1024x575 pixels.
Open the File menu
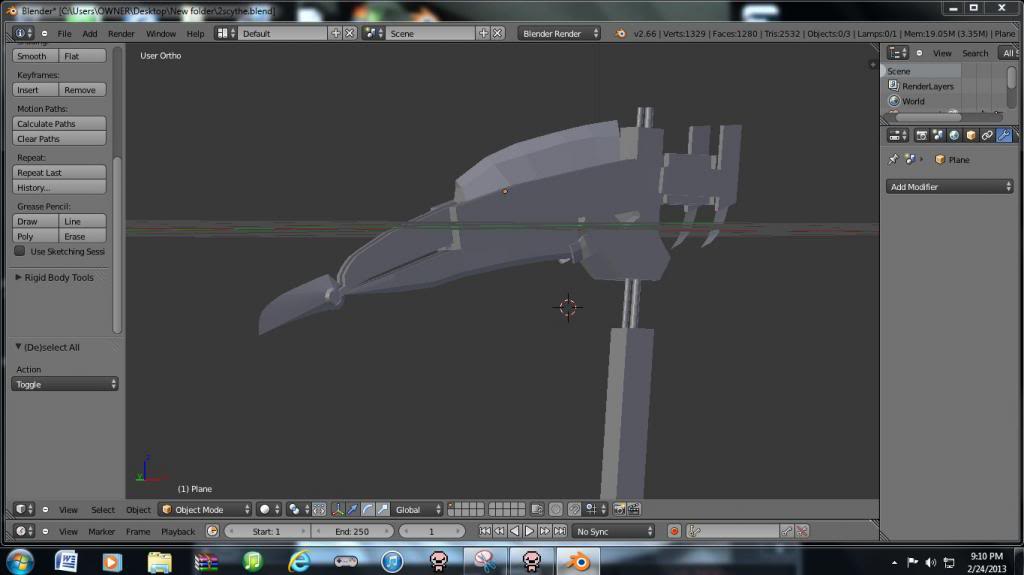[x=65, y=33]
